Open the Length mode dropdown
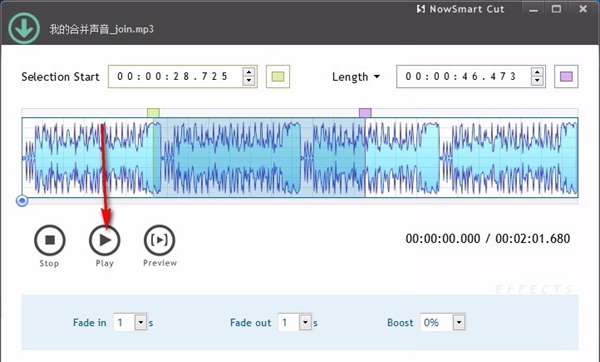 (x=356, y=77)
